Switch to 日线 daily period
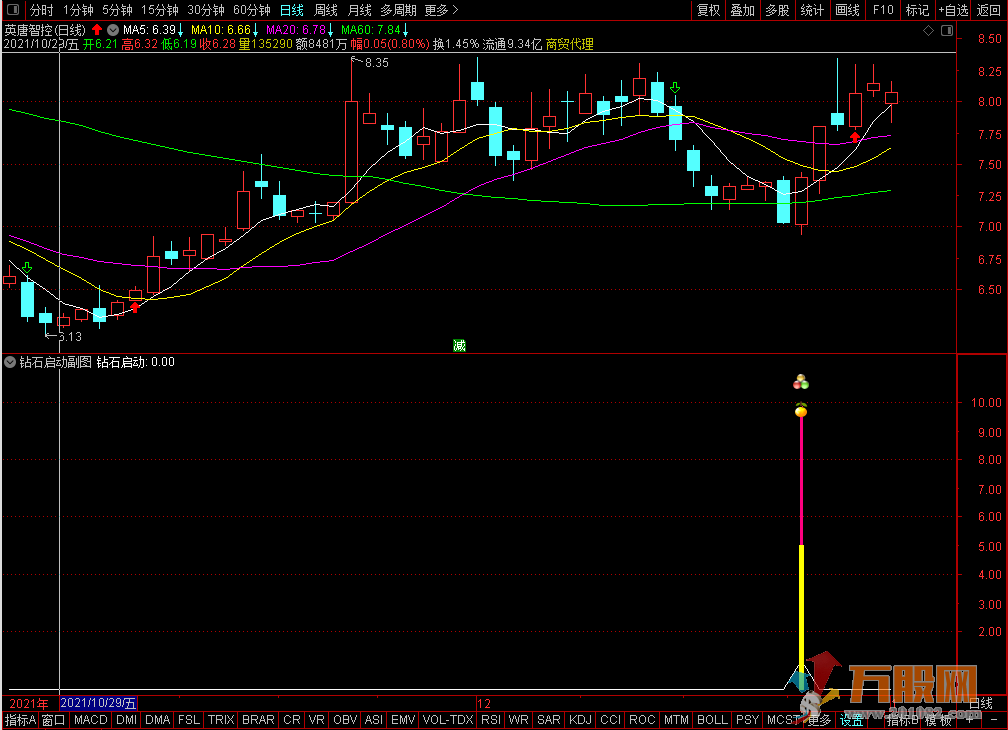 pyautogui.click(x=291, y=10)
